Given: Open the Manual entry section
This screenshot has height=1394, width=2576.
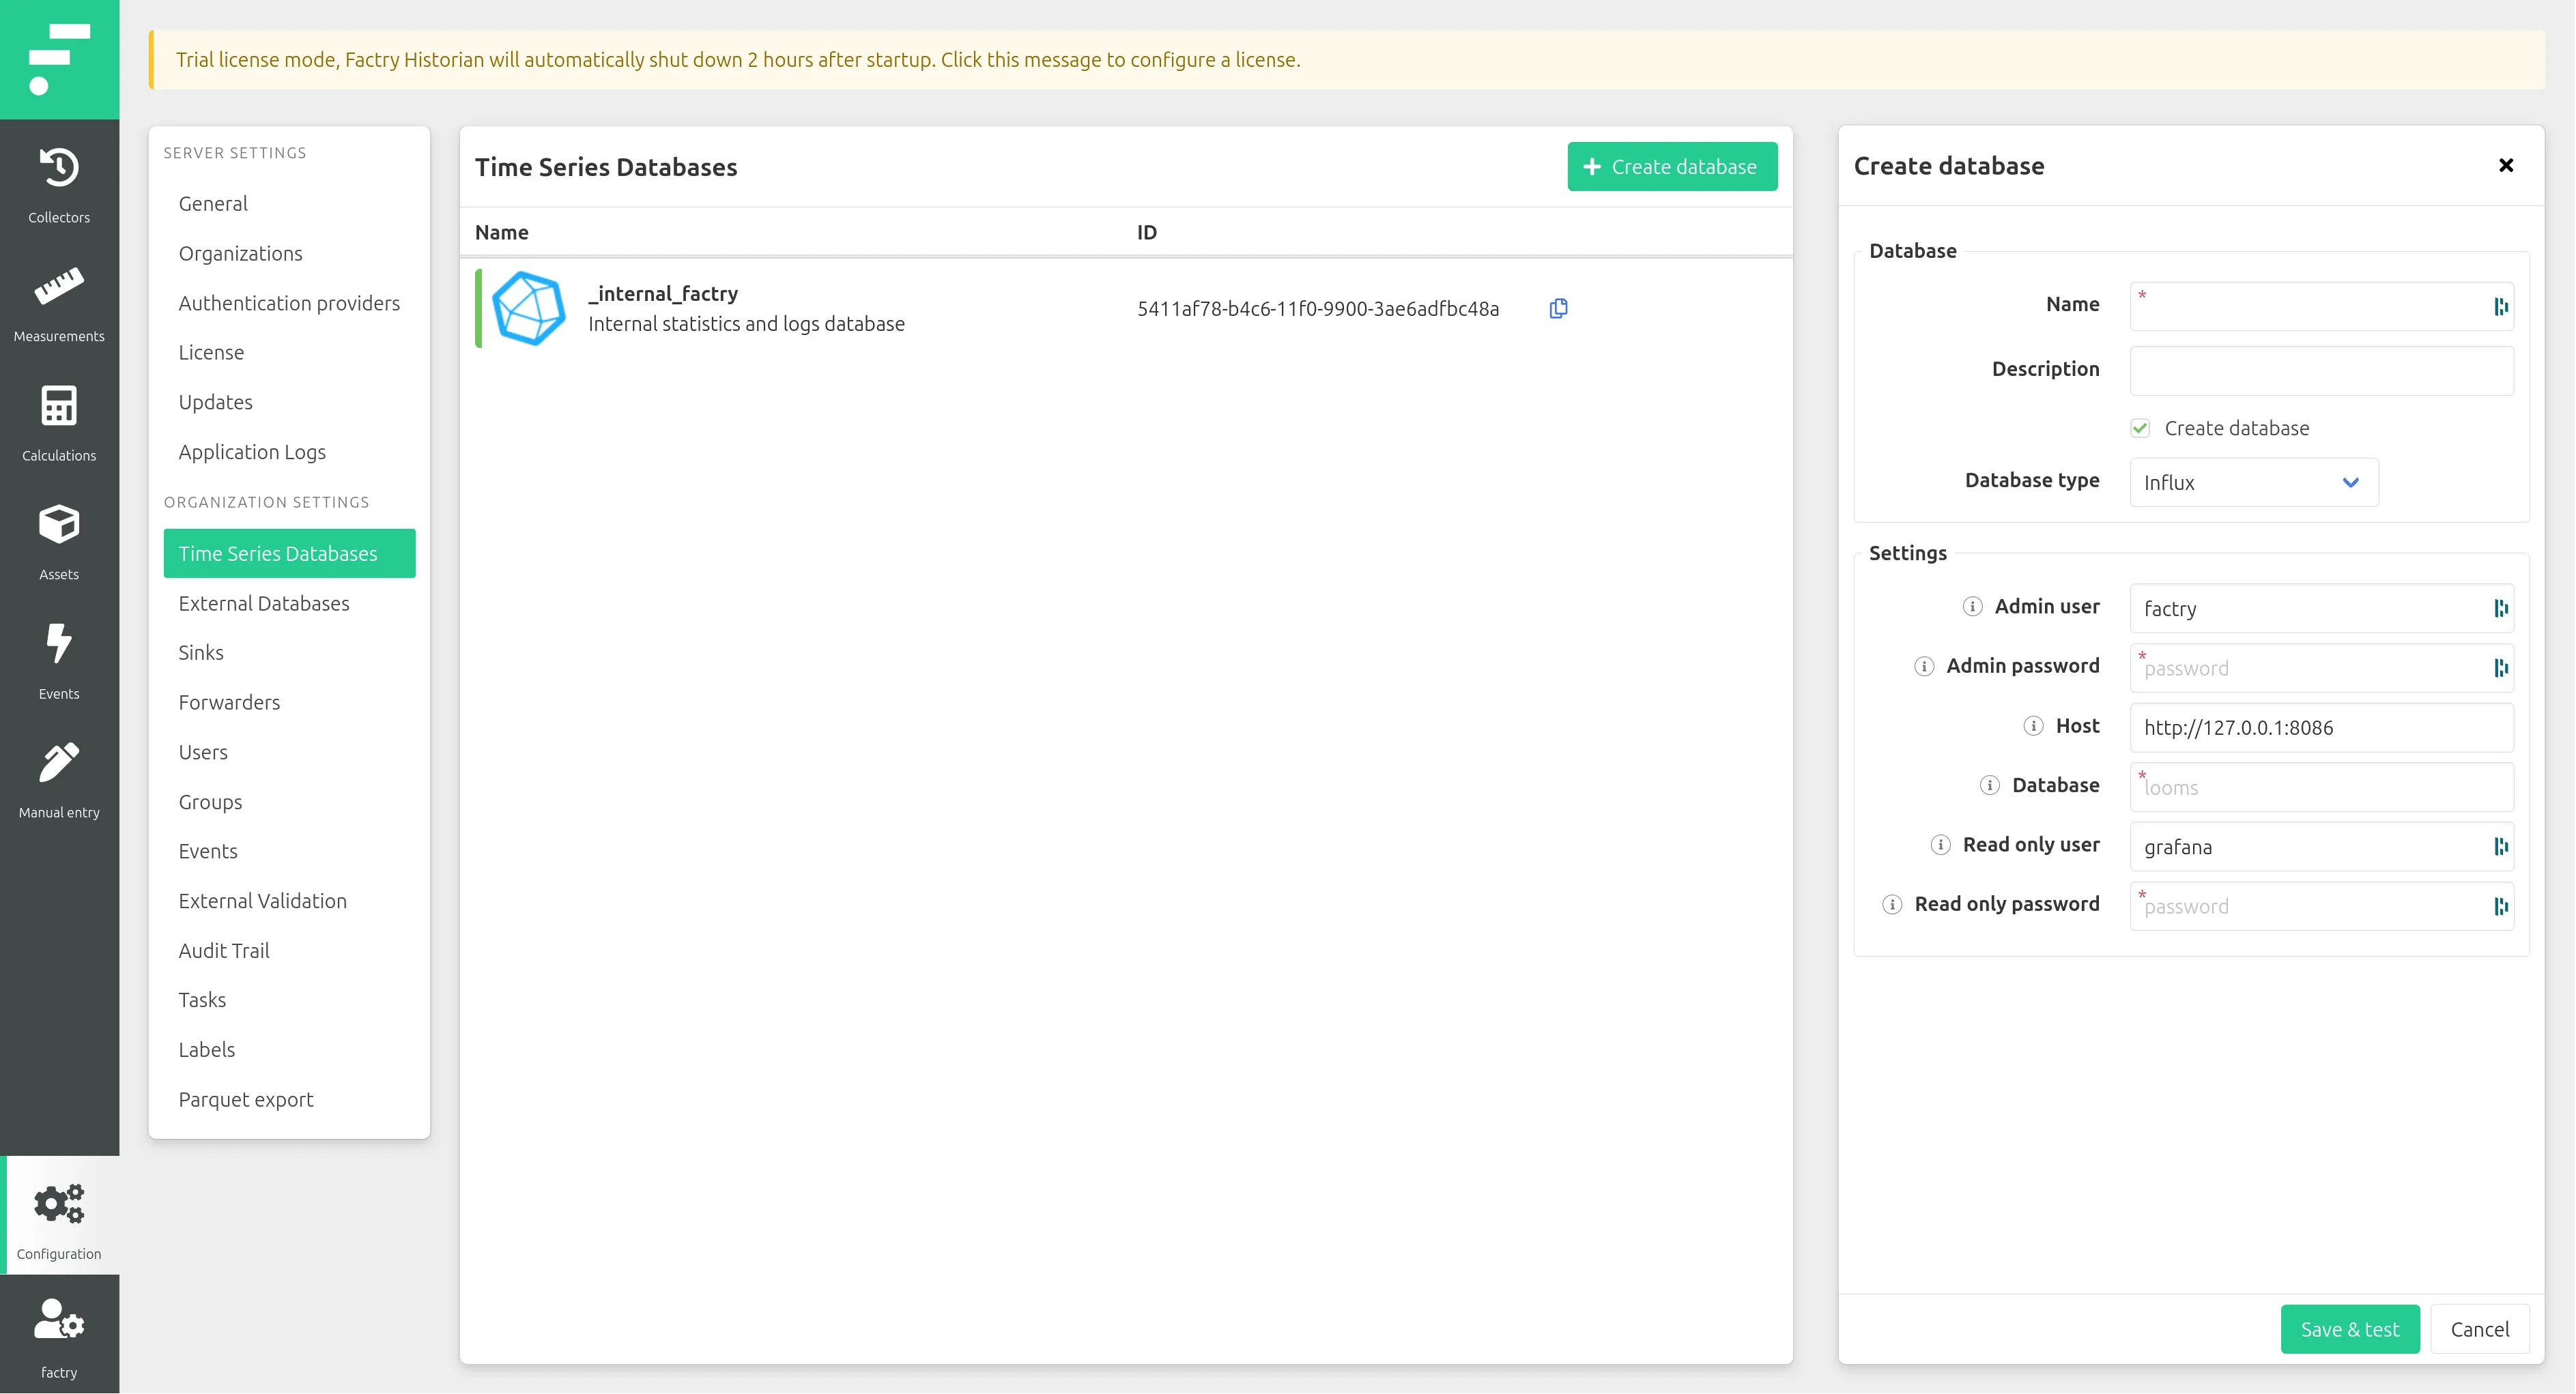Looking at the screenshot, I should [x=59, y=780].
